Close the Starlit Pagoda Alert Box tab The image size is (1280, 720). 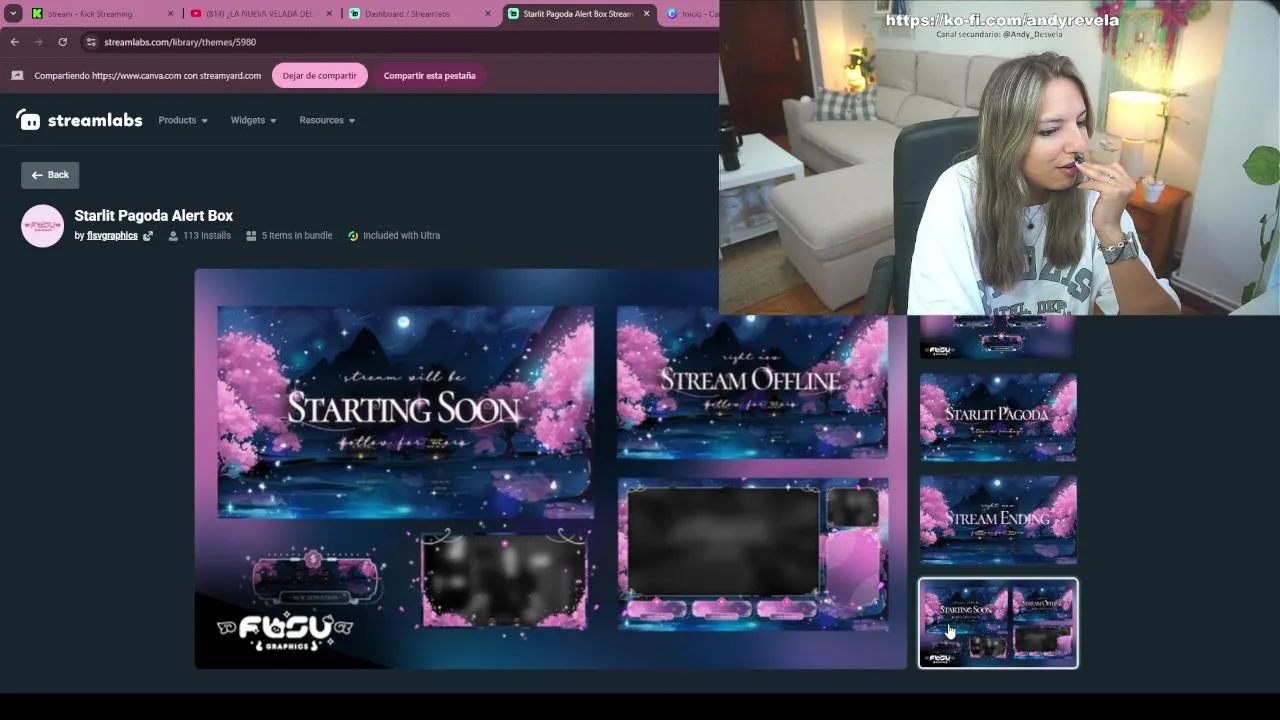646,14
